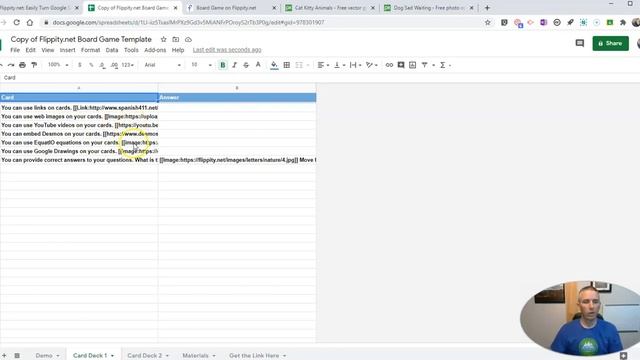The image size is (640, 360).
Task: Format as percent with the % icon
Action: (91, 65)
